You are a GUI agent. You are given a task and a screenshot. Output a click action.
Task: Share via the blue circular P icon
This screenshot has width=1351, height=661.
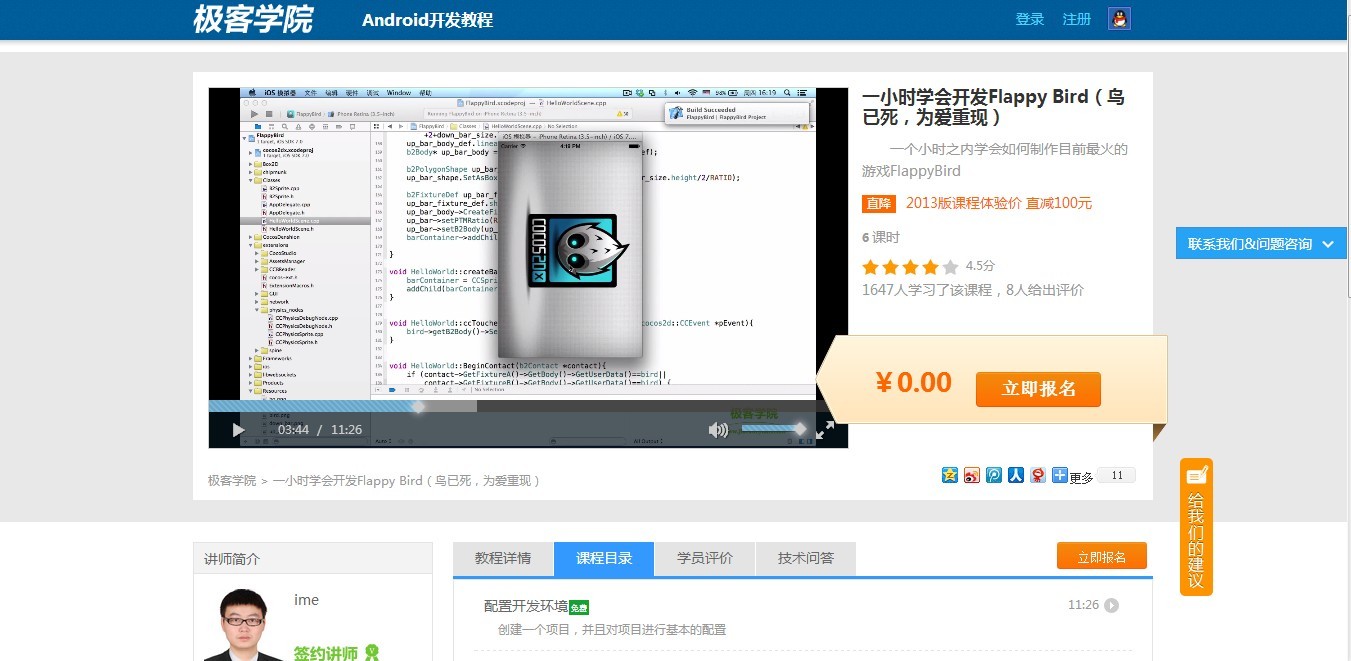tap(994, 475)
